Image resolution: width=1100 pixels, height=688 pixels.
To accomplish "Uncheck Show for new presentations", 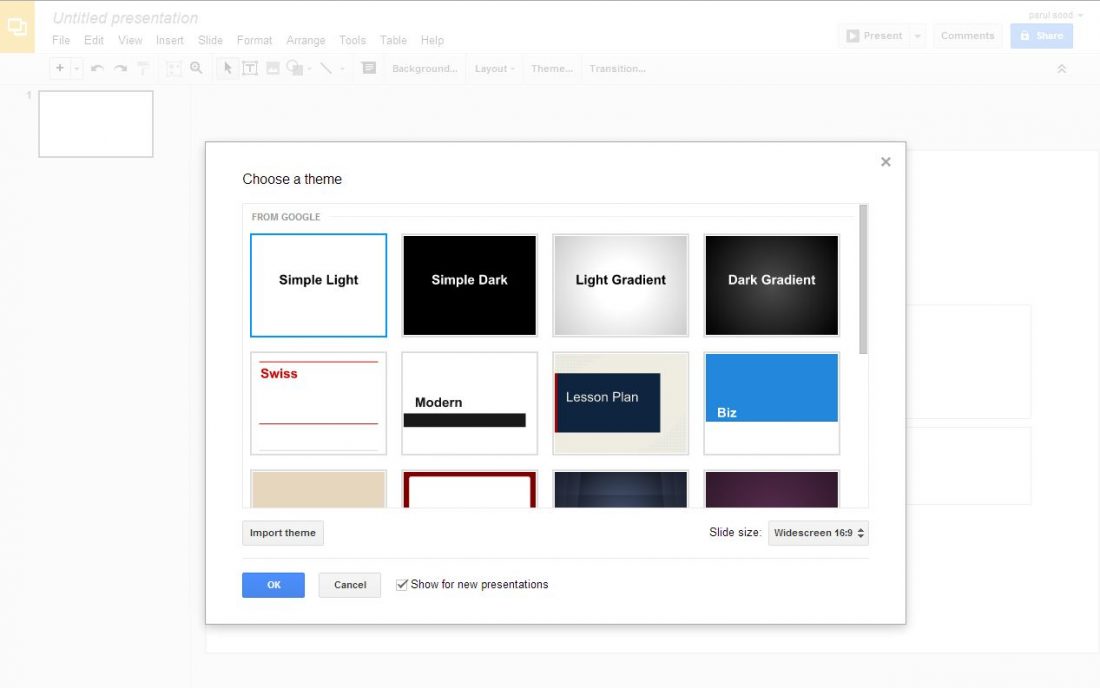I will (x=402, y=585).
